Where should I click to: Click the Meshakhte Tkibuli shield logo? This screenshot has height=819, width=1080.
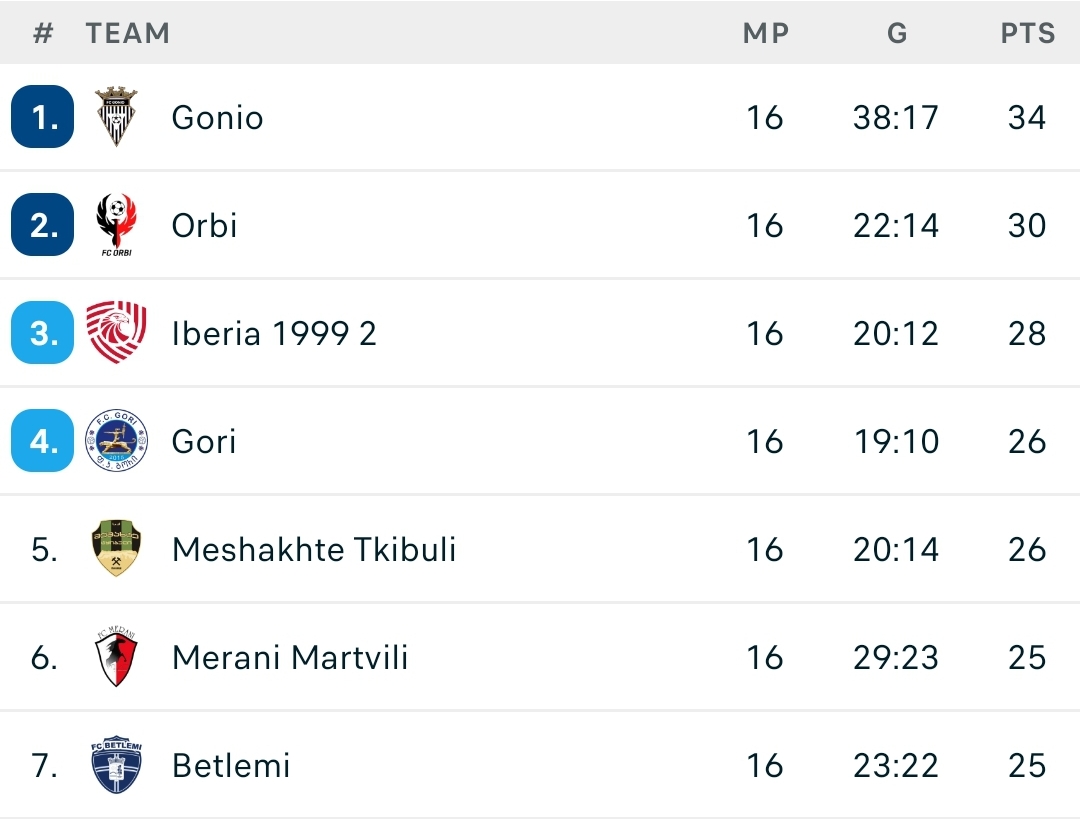click(116, 549)
